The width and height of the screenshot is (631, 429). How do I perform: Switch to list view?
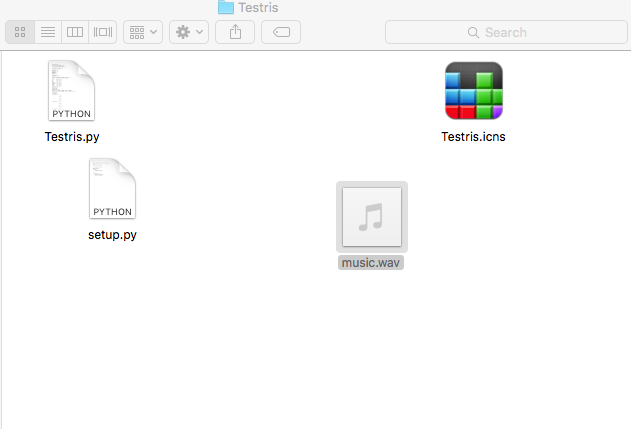click(48, 32)
